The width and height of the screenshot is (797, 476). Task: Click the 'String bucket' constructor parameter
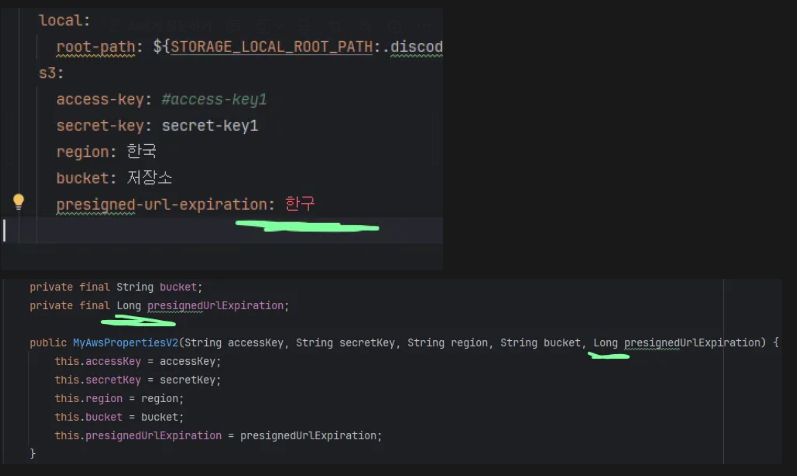click(x=540, y=343)
